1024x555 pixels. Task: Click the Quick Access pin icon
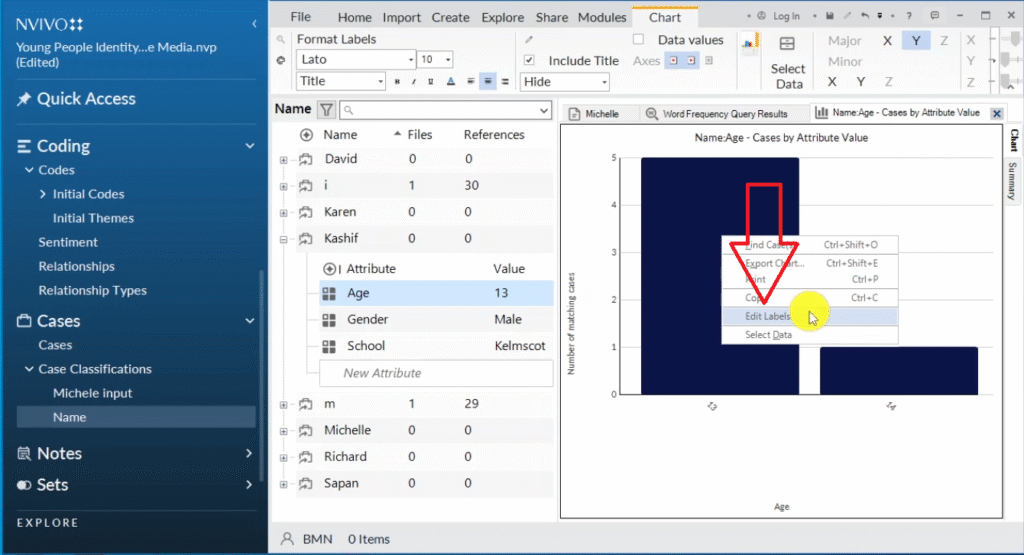pyautogui.click(x=24, y=99)
